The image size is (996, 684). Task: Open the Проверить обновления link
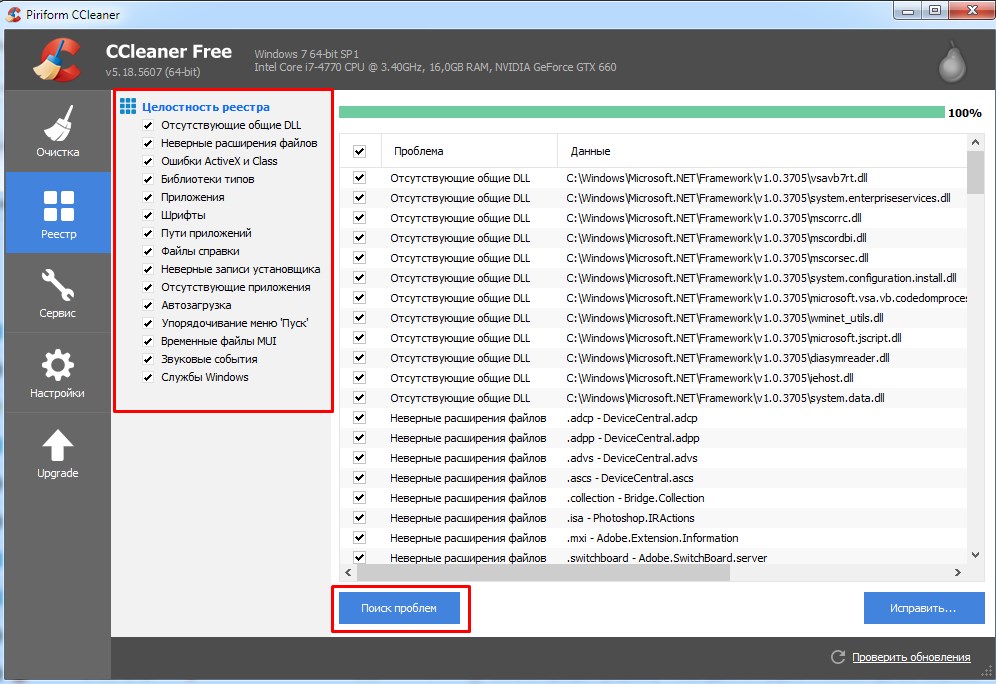click(x=911, y=657)
